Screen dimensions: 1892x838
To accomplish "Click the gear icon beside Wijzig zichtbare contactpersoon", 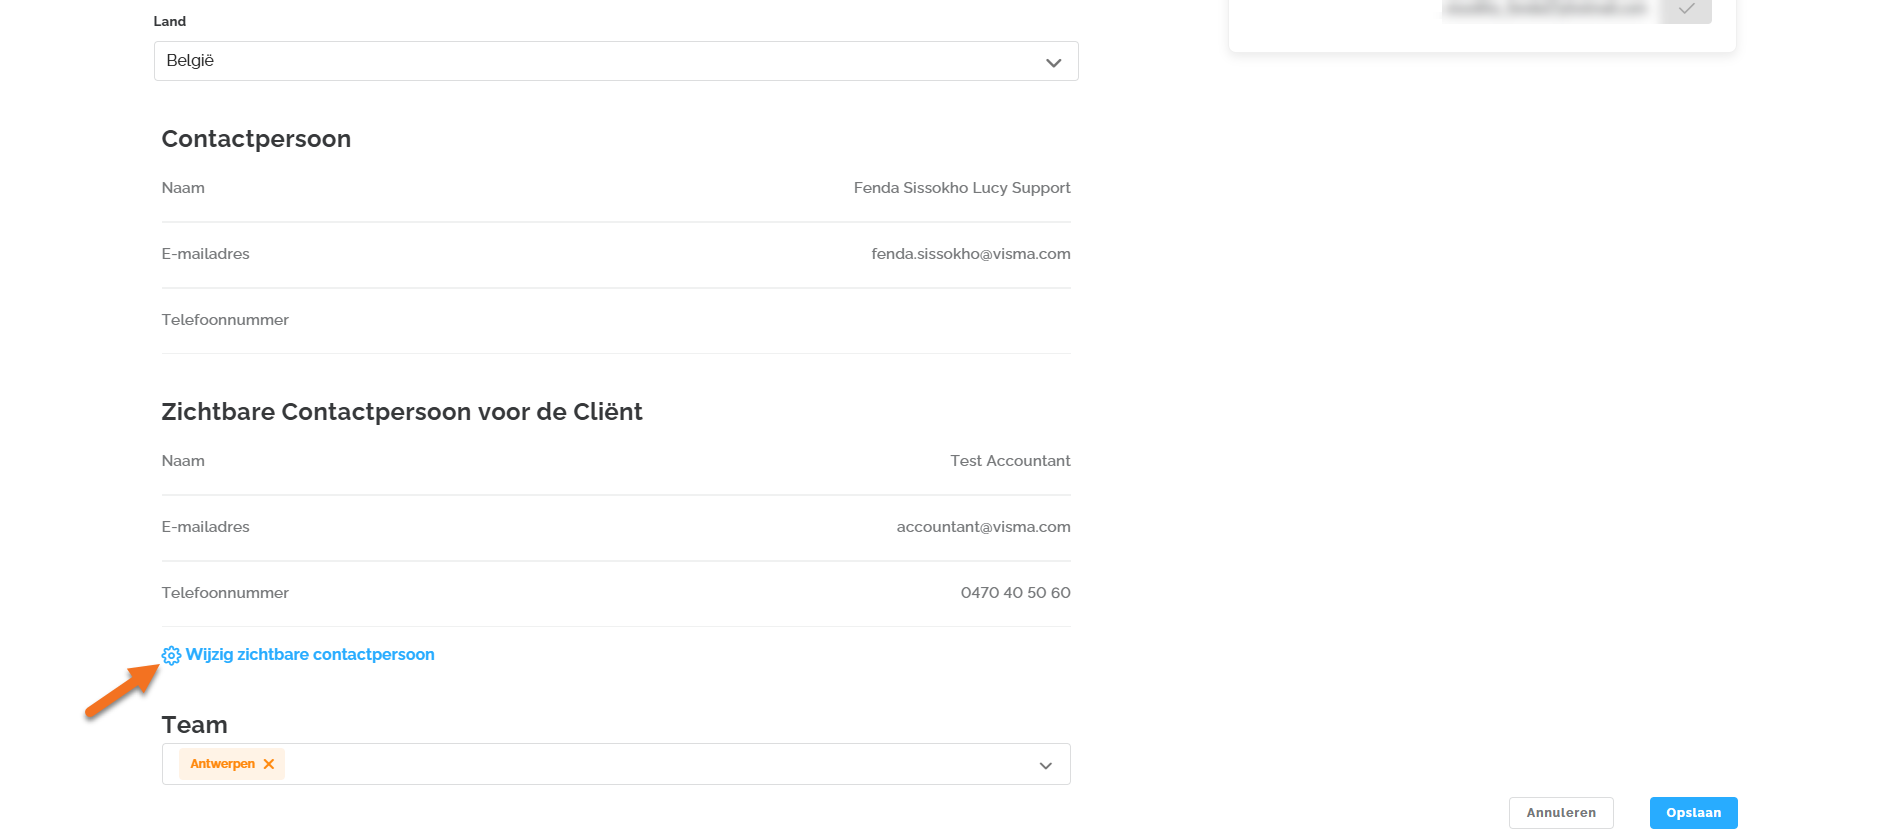I will [171, 656].
